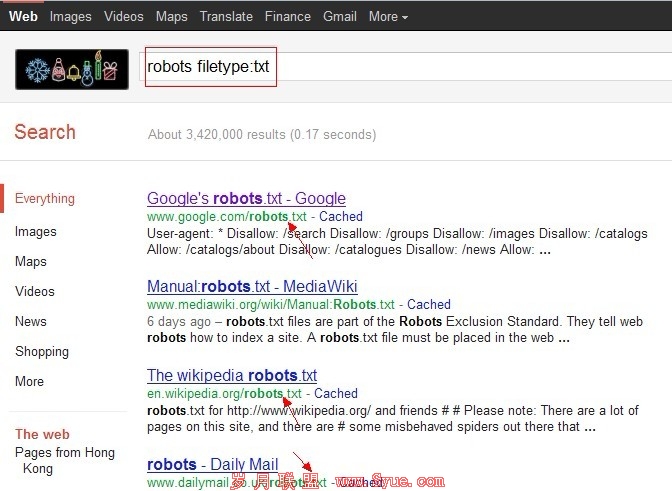Image resolution: width=672 pixels, height=491 pixels.
Task: Open Translate from the top bar
Action: (x=226, y=16)
